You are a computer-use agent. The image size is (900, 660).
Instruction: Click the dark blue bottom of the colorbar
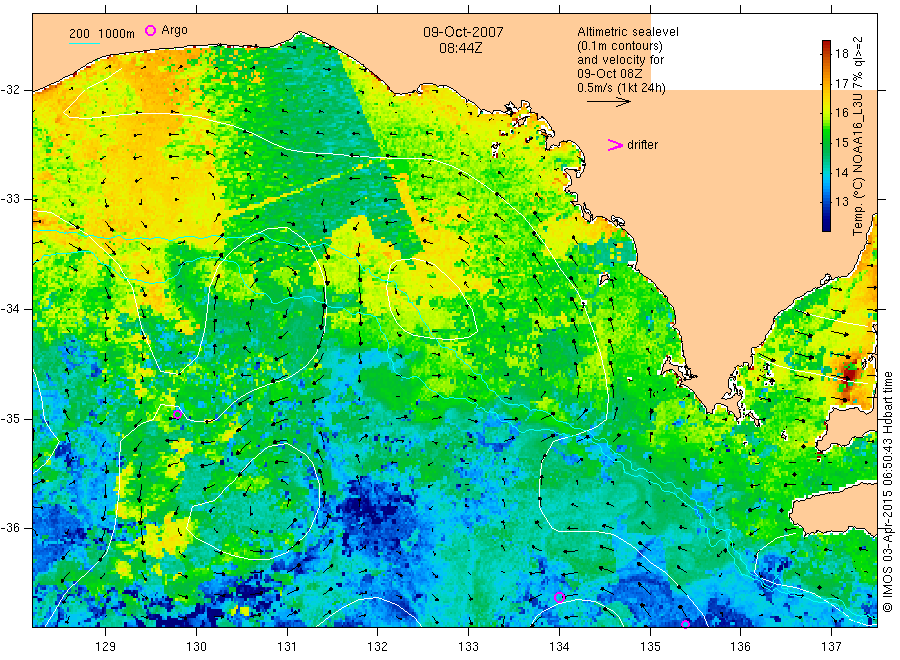826,226
